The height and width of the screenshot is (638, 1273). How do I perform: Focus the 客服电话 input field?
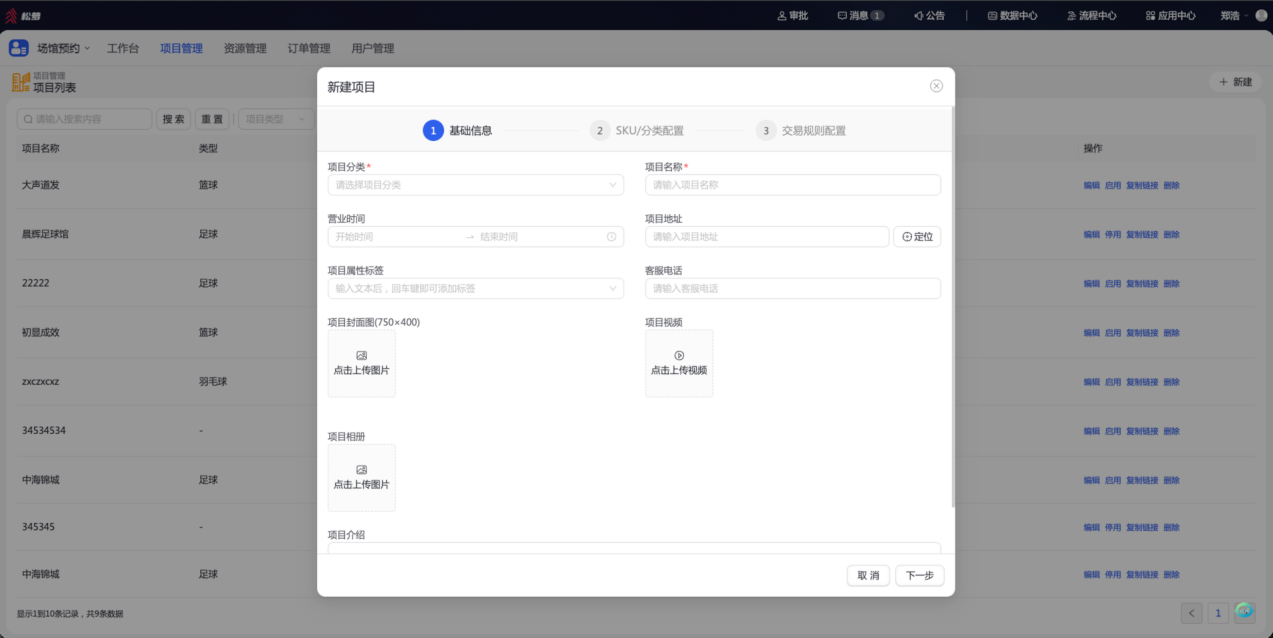point(793,288)
